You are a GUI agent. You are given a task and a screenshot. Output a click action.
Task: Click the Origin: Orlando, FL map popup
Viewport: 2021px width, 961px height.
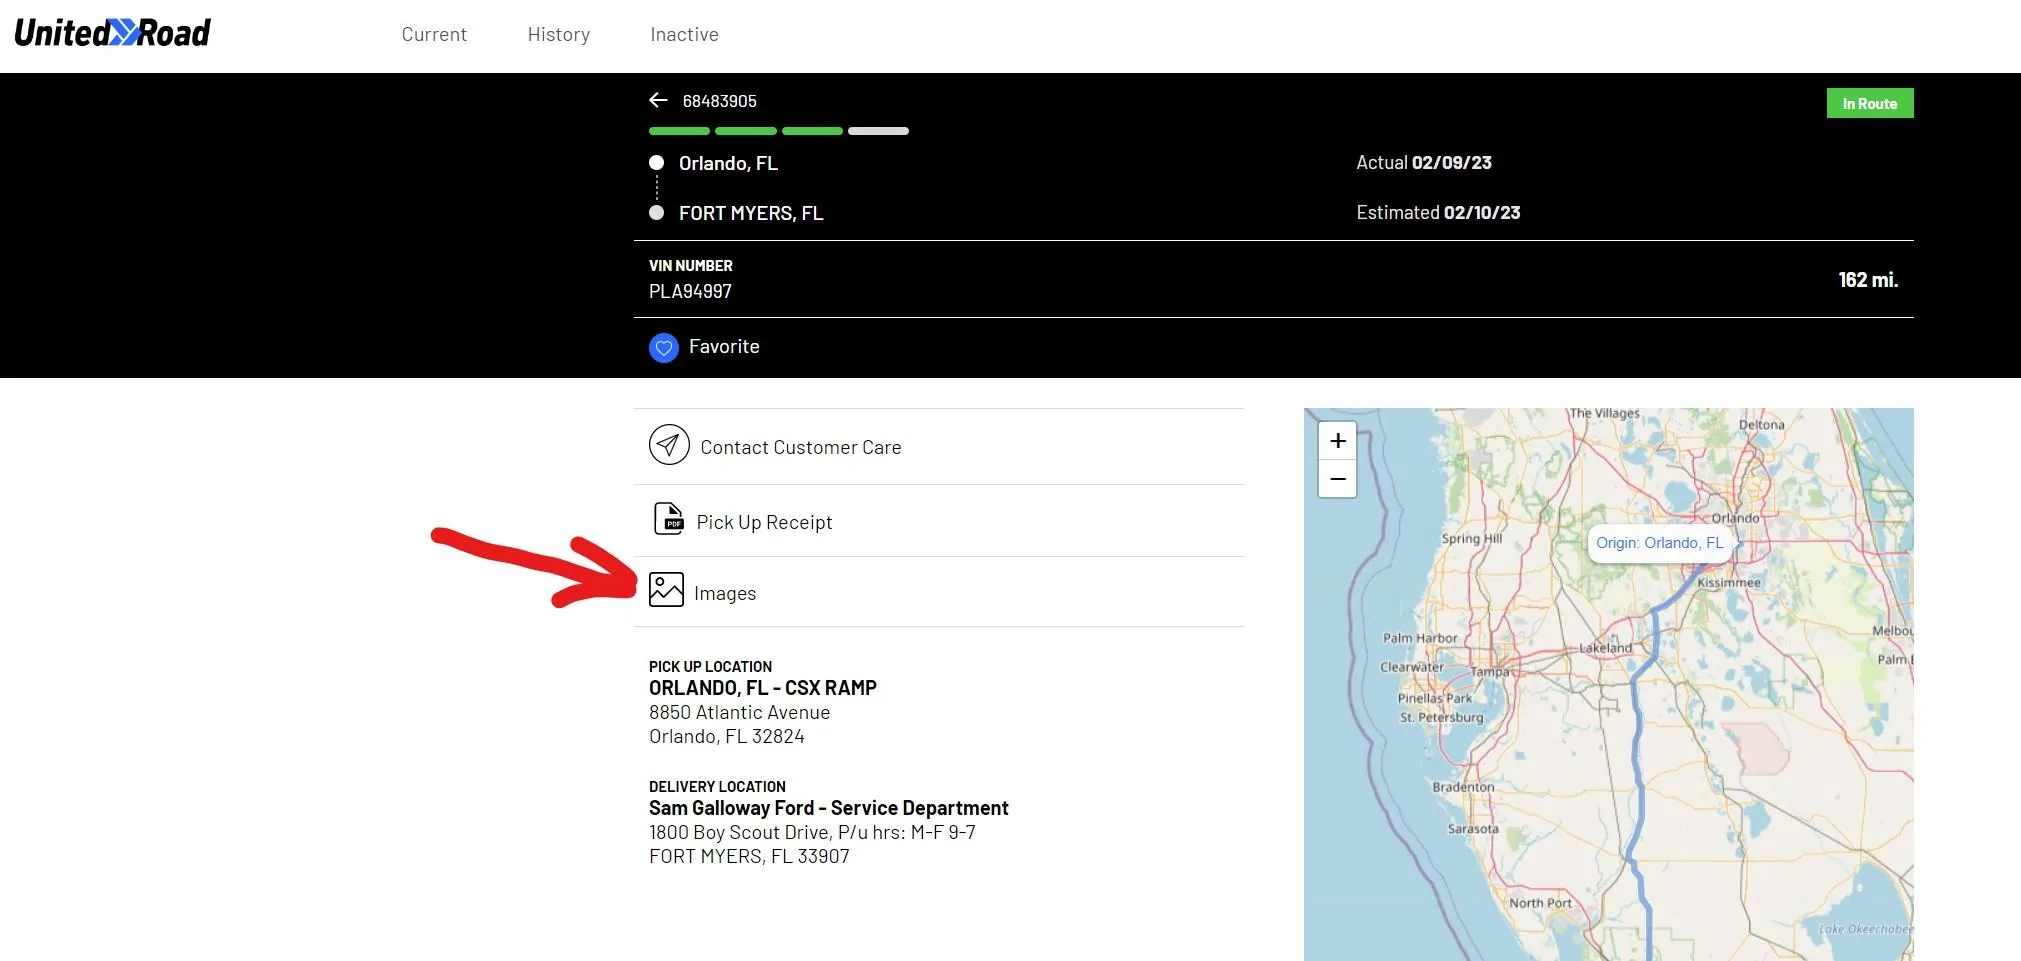coord(1659,543)
